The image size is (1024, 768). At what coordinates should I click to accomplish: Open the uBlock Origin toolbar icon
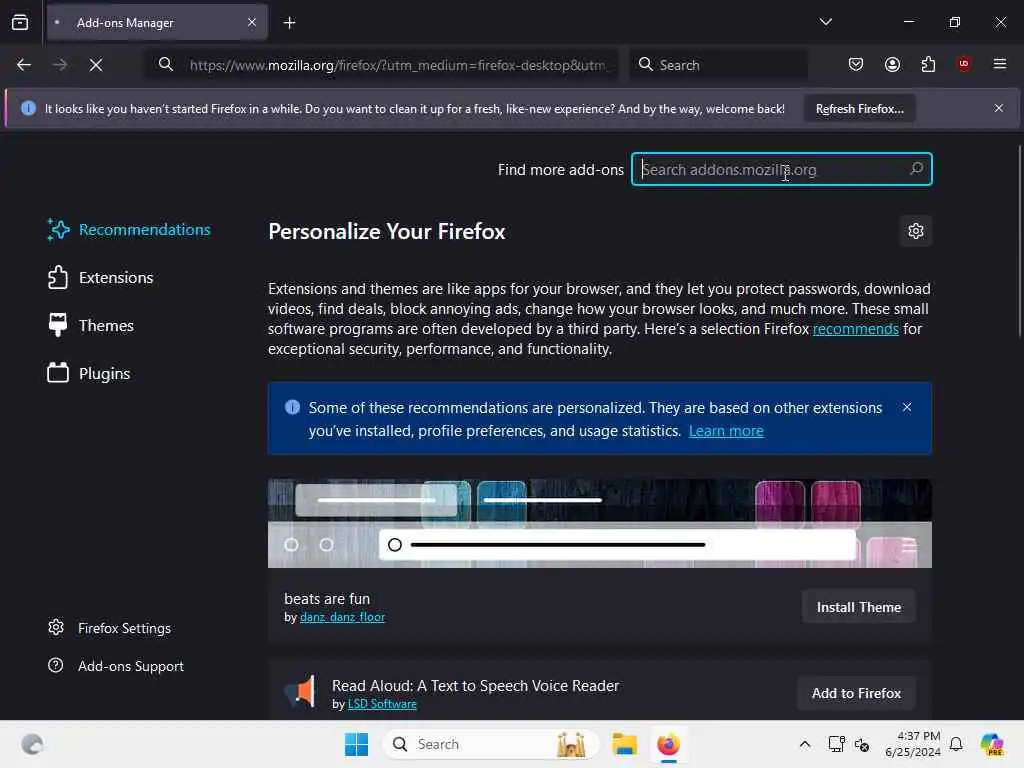click(x=964, y=64)
